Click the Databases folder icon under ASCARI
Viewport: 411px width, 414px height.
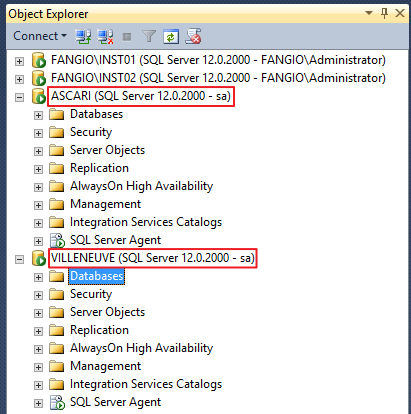coord(56,114)
